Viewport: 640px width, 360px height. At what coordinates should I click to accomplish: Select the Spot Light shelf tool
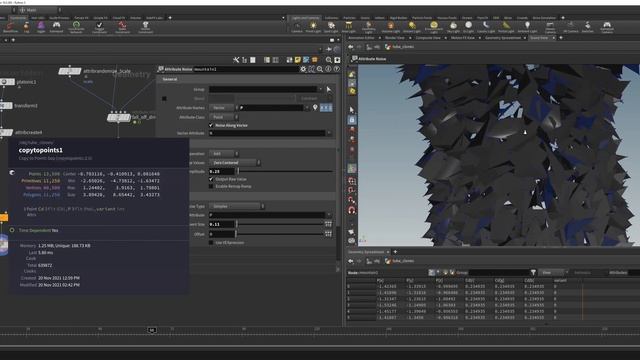pyautogui.click(x=331, y=27)
